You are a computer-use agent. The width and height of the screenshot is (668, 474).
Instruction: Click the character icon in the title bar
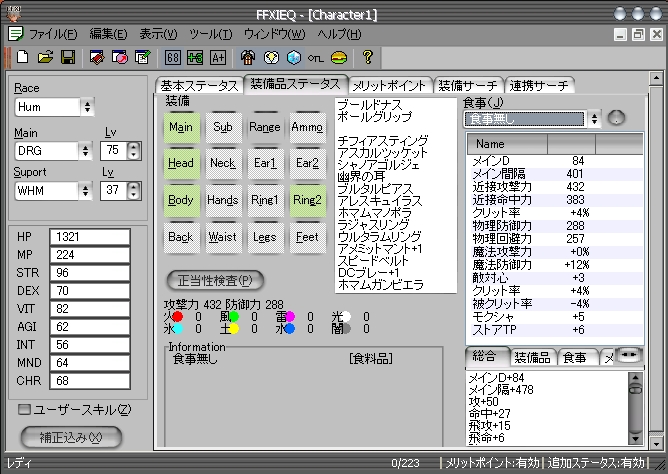tap(14, 14)
